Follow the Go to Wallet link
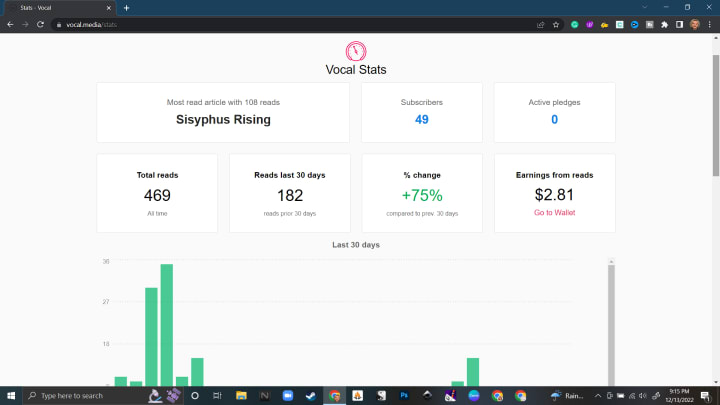 554,213
